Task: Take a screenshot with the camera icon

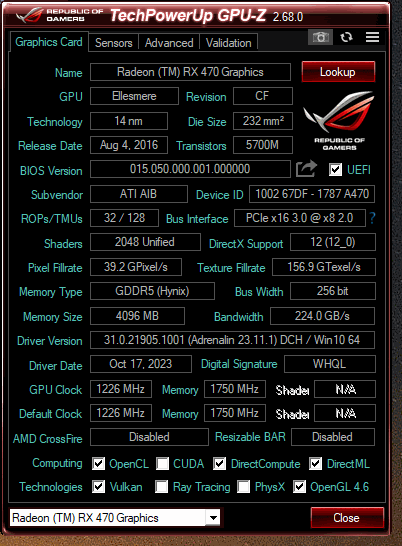Action: tap(320, 37)
